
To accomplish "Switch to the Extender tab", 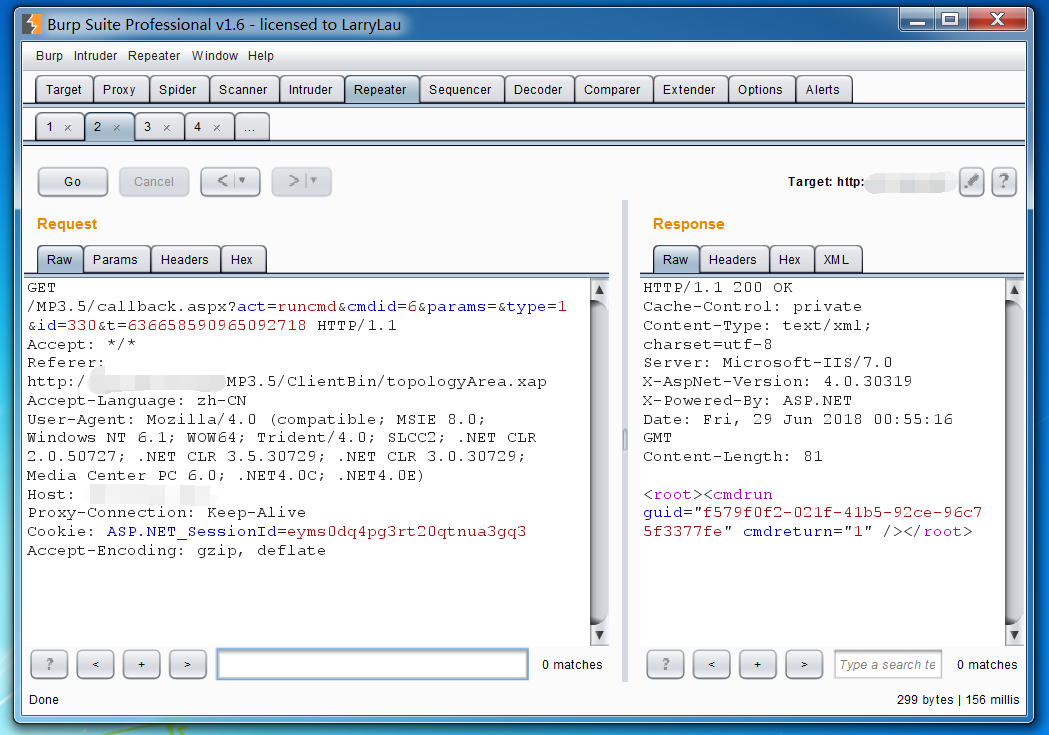I will (689, 90).
